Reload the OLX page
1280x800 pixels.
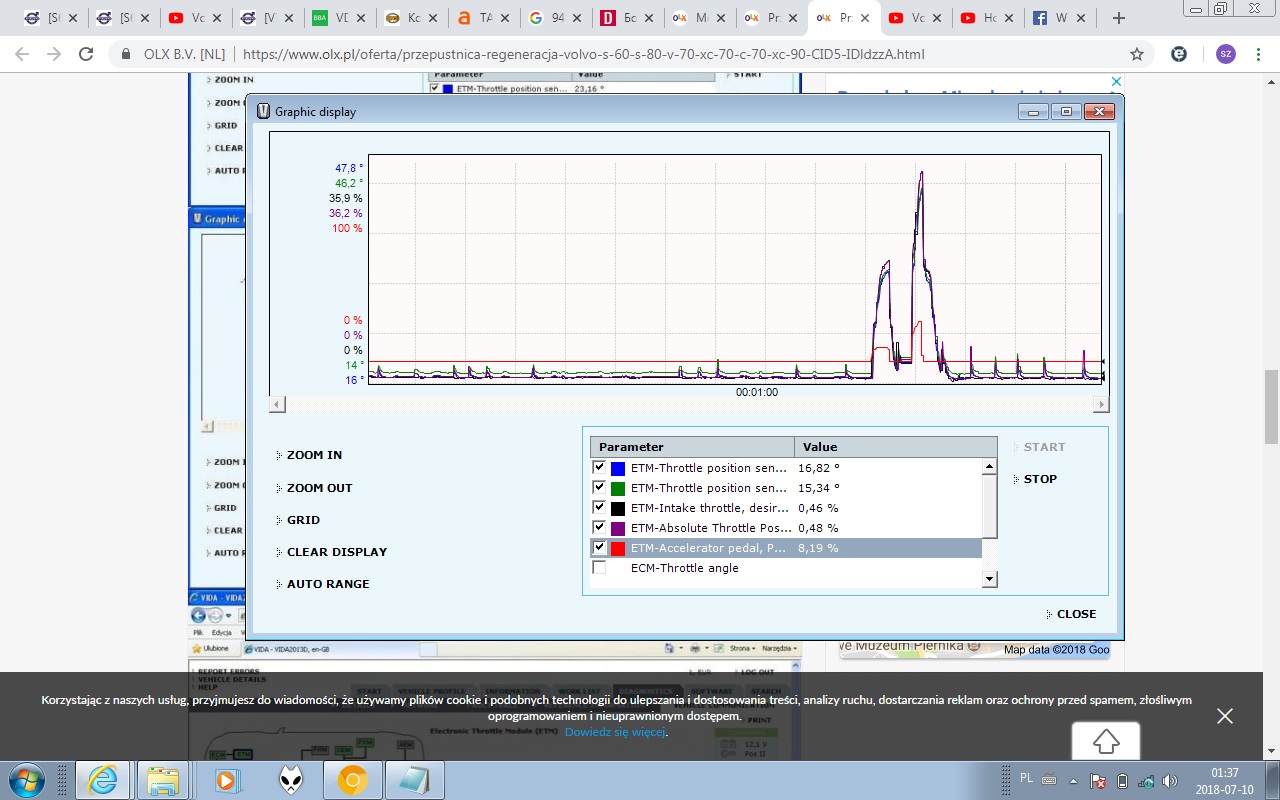86,55
